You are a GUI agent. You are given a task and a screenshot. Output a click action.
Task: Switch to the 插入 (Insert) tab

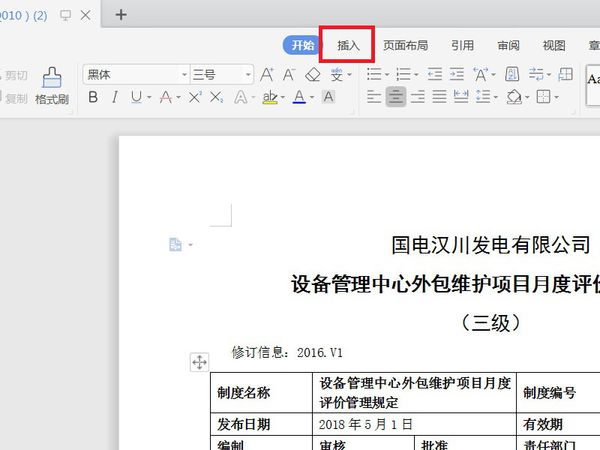tap(348, 46)
